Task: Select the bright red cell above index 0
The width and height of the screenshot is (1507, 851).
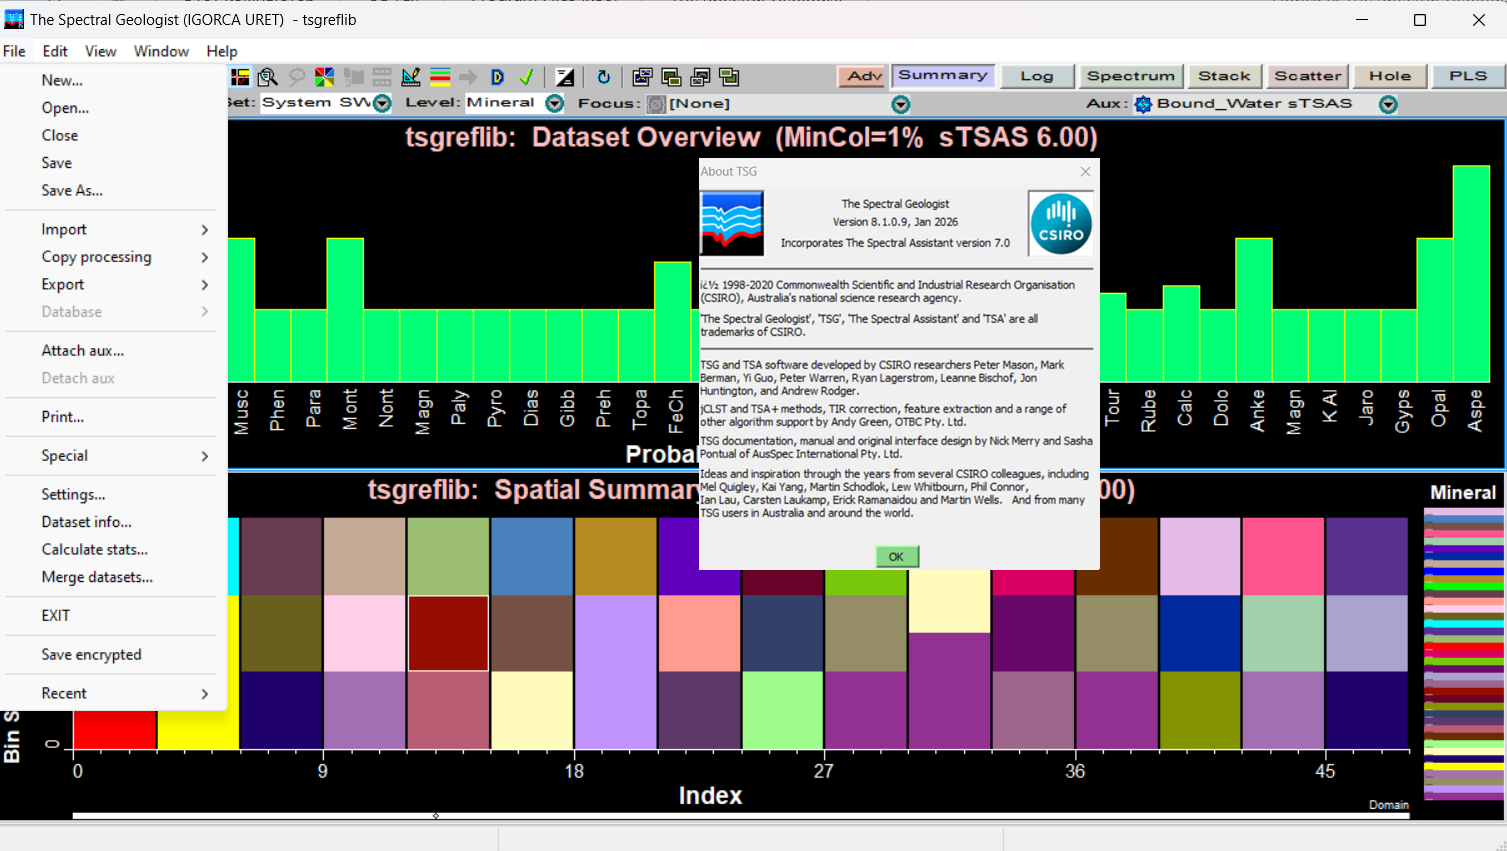Action: 115,729
